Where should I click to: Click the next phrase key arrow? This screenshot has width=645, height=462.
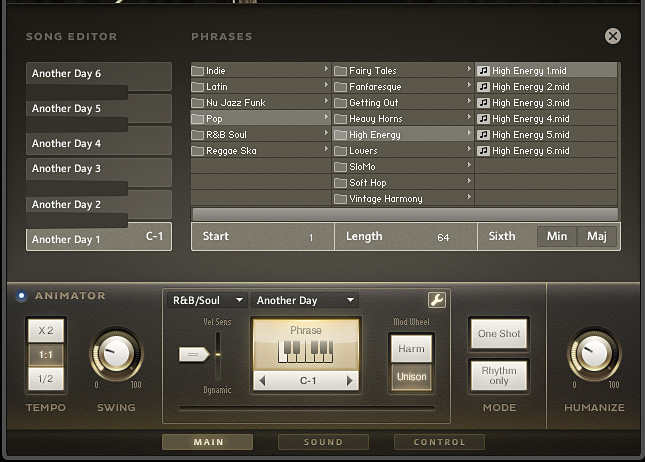[x=350, y=381]
